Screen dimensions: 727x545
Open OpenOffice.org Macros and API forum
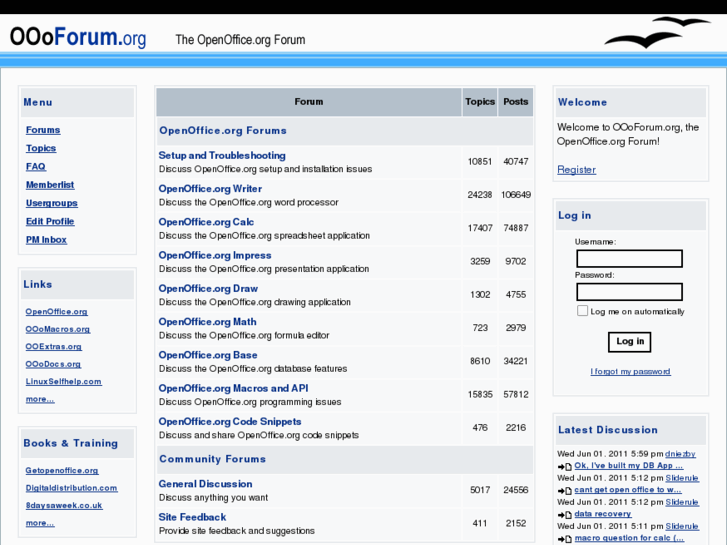point(233,388)
